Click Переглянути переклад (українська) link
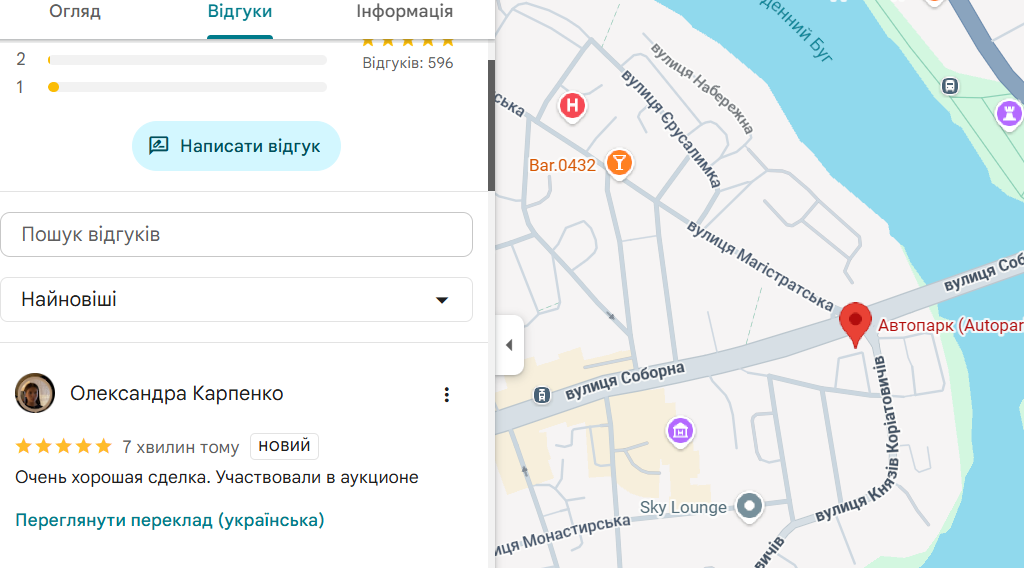The image size is (1024, 568). [170, 520]
